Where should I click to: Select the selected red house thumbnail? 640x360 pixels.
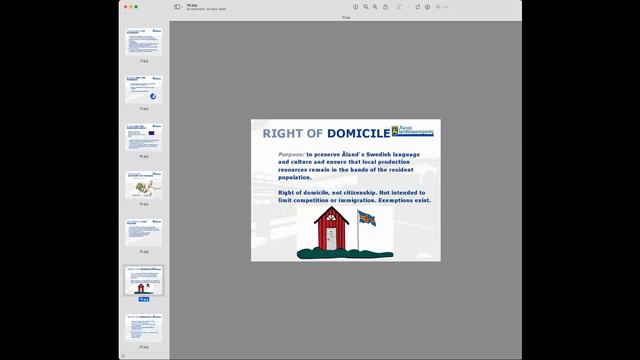(144, 280)
